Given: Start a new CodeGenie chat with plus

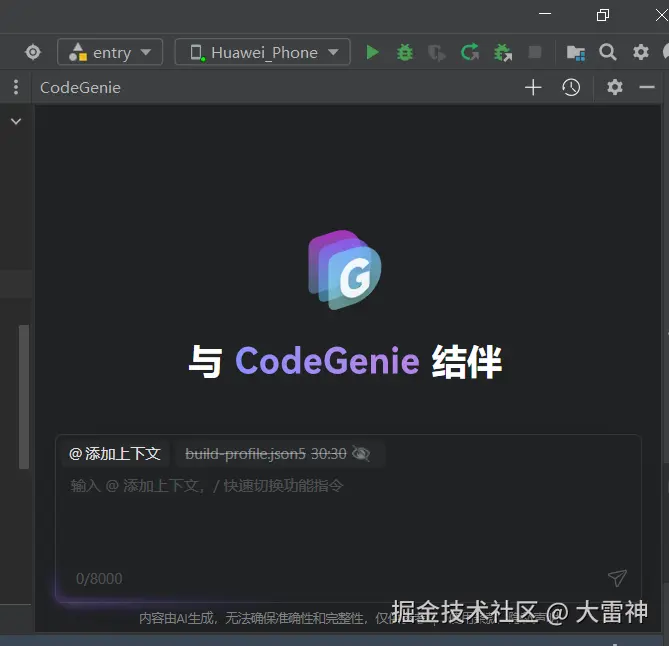Looking at the screenshot, I should click(533, 87).
